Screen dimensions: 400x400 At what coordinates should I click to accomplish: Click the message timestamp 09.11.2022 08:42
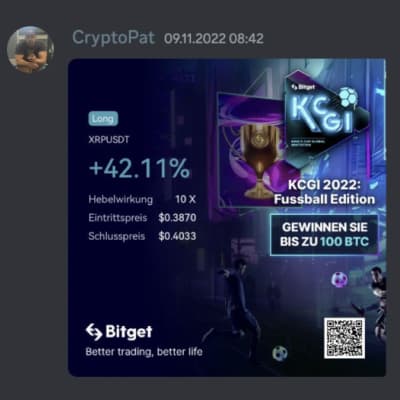[x=214, y=39]
